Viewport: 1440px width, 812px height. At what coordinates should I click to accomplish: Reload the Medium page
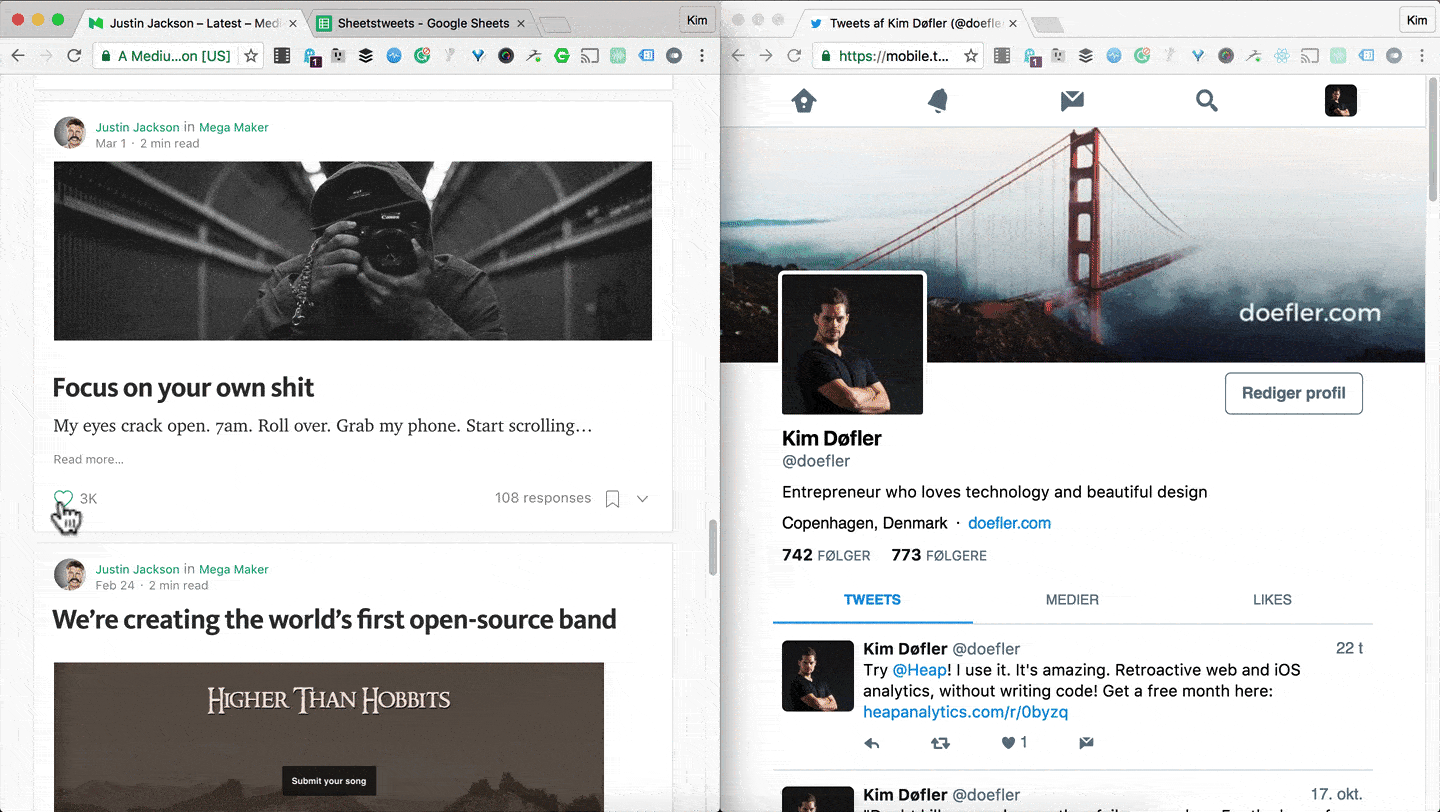[74, 56]
